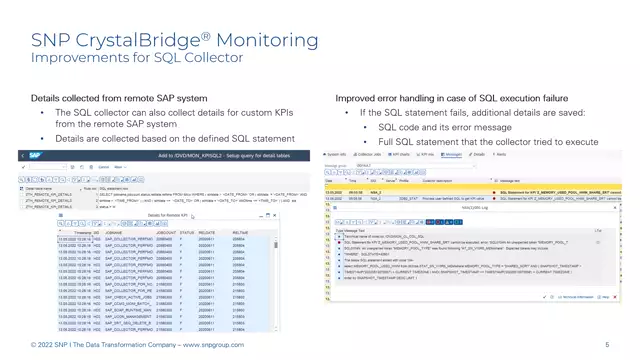Select the SAP_SRT_SEQ_DELETE_B job row
Viewport: 640px width, 360px height.
click(x=163, y=323)
